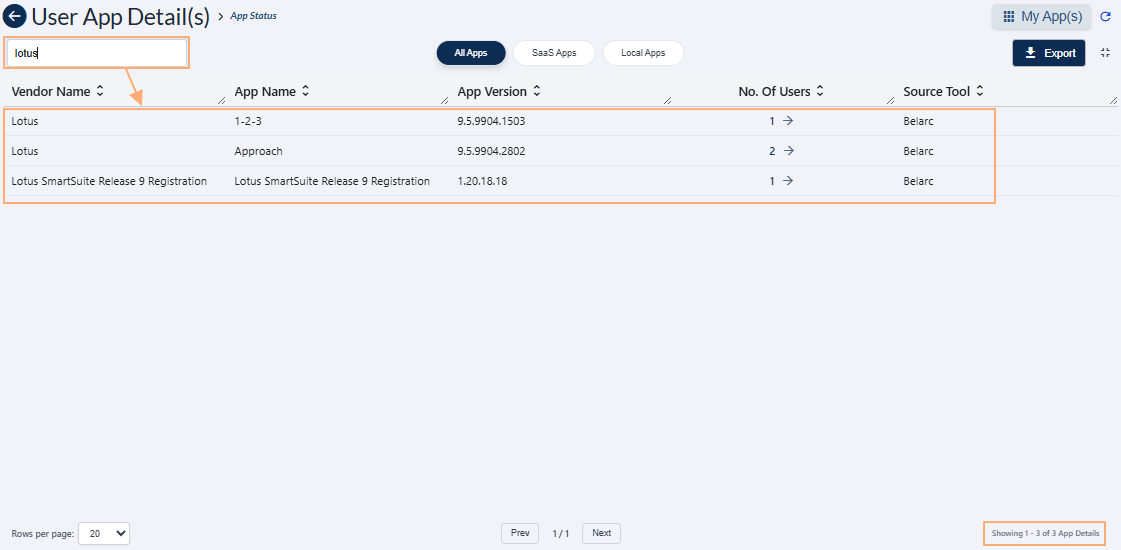Open users arrow for SmartSuite Registration row
The image size is (1121, 550).
tap(788, 181)
